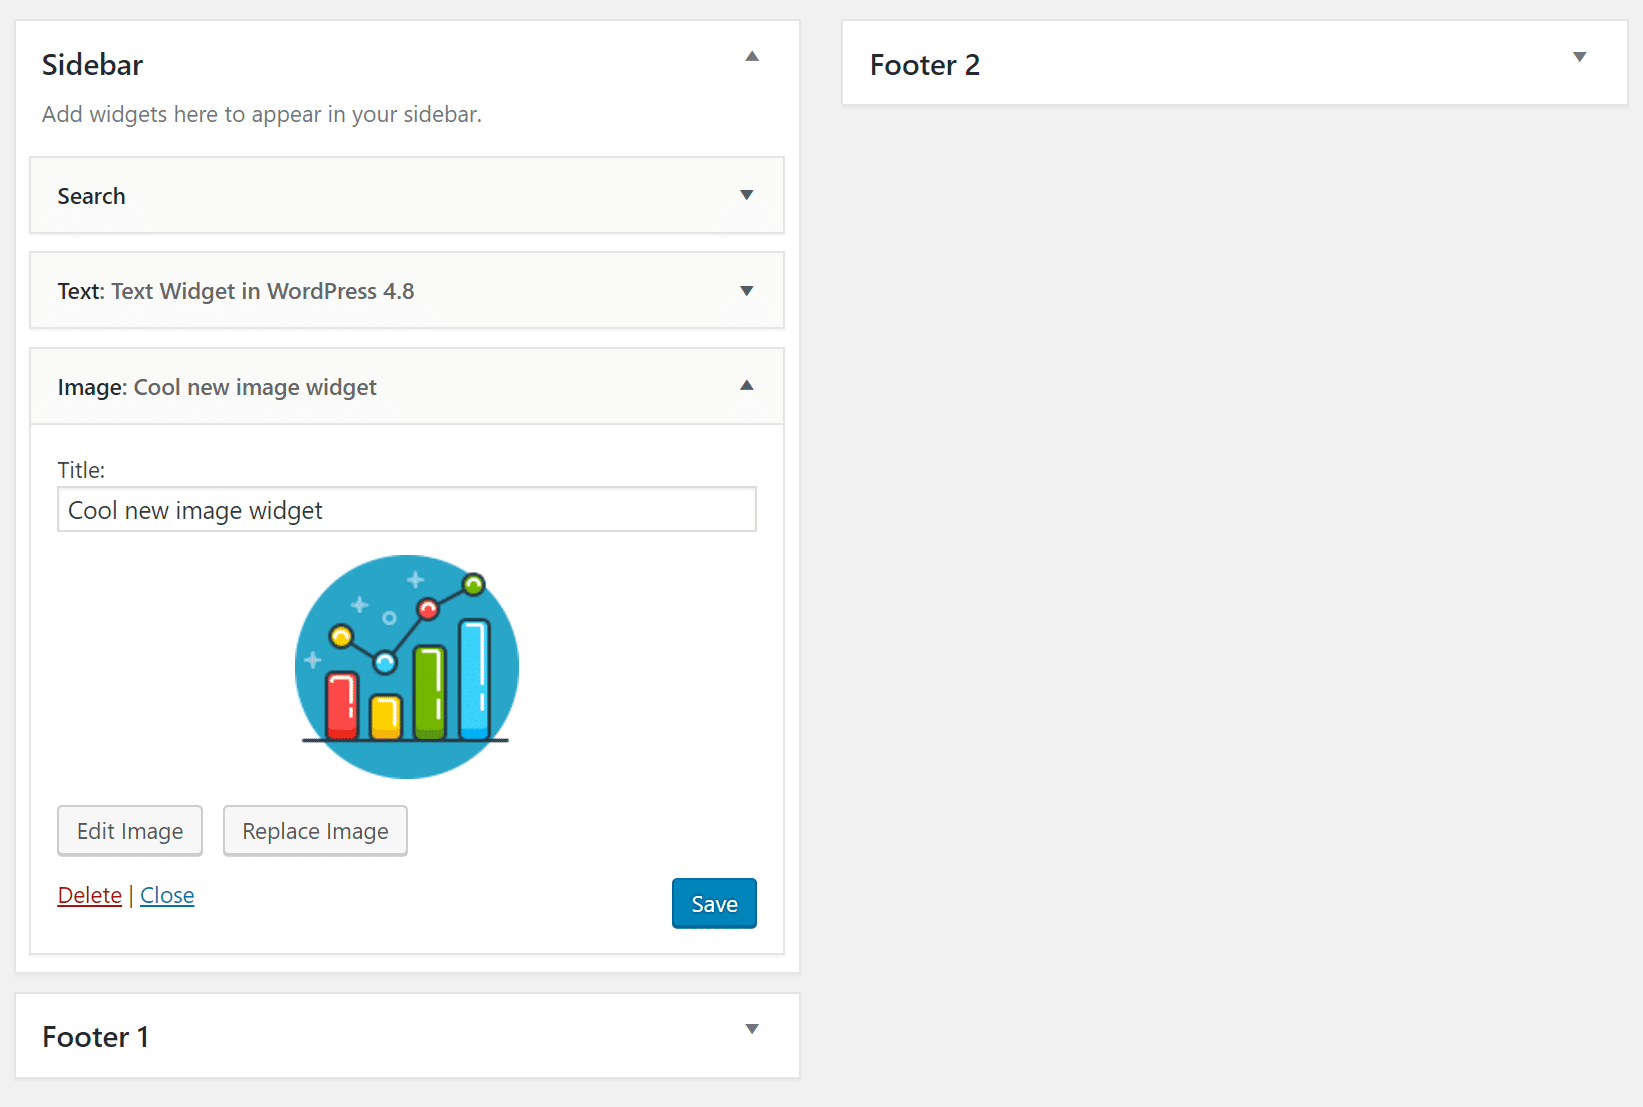Click the Footer 2 disclosure triangle icon
Viewport: 1643px width, 1107px height.
(x=1578, y=58)
